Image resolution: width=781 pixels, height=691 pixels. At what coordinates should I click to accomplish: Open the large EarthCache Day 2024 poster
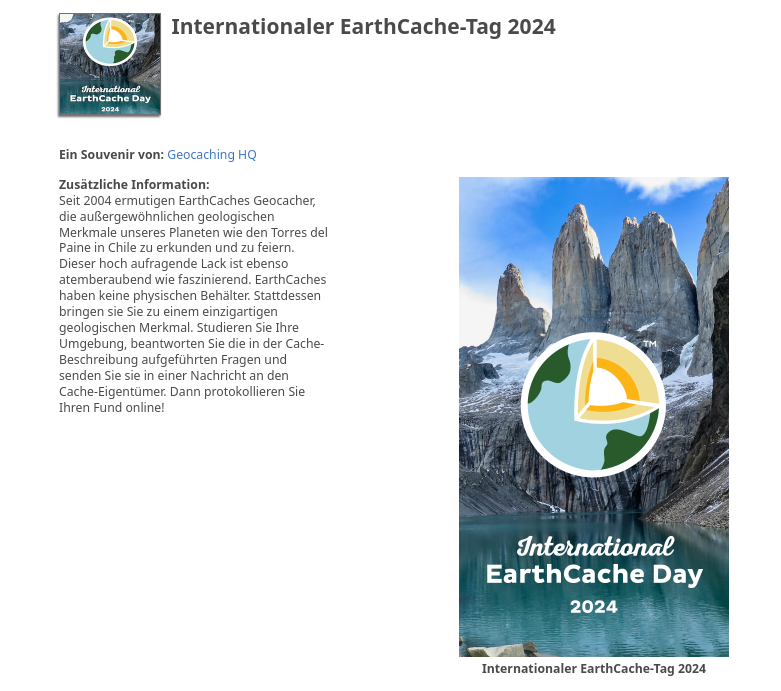(594, 417)
